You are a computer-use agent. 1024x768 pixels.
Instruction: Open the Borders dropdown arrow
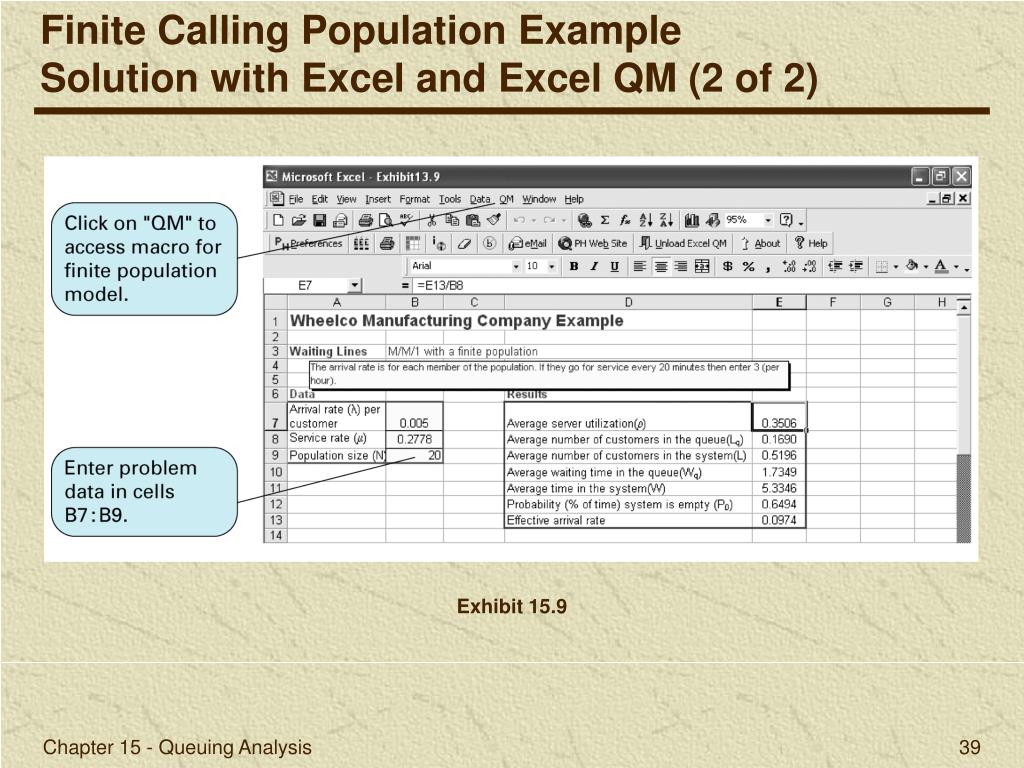click(895, 266)
